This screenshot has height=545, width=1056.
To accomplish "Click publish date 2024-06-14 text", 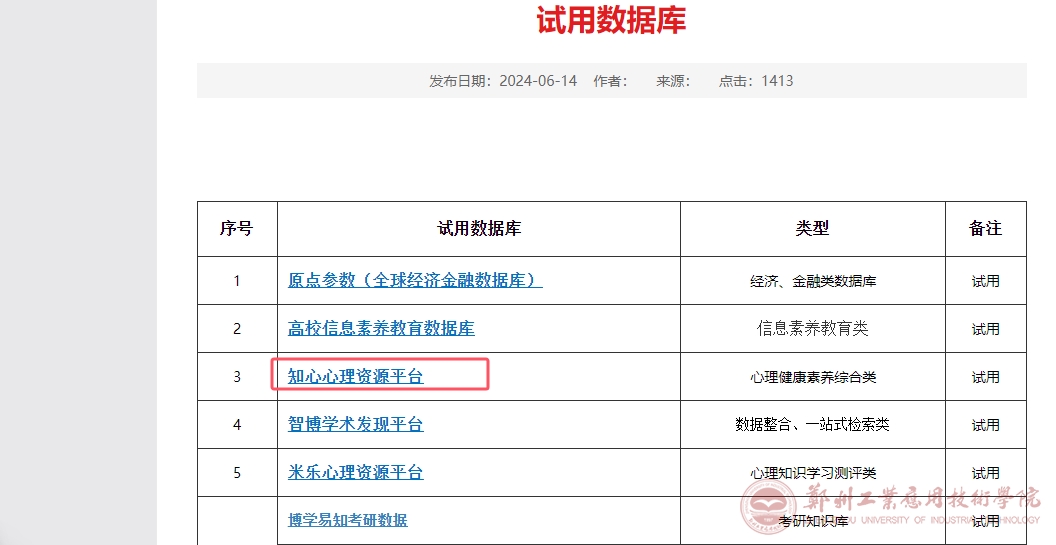I will [x=503, y=81].
